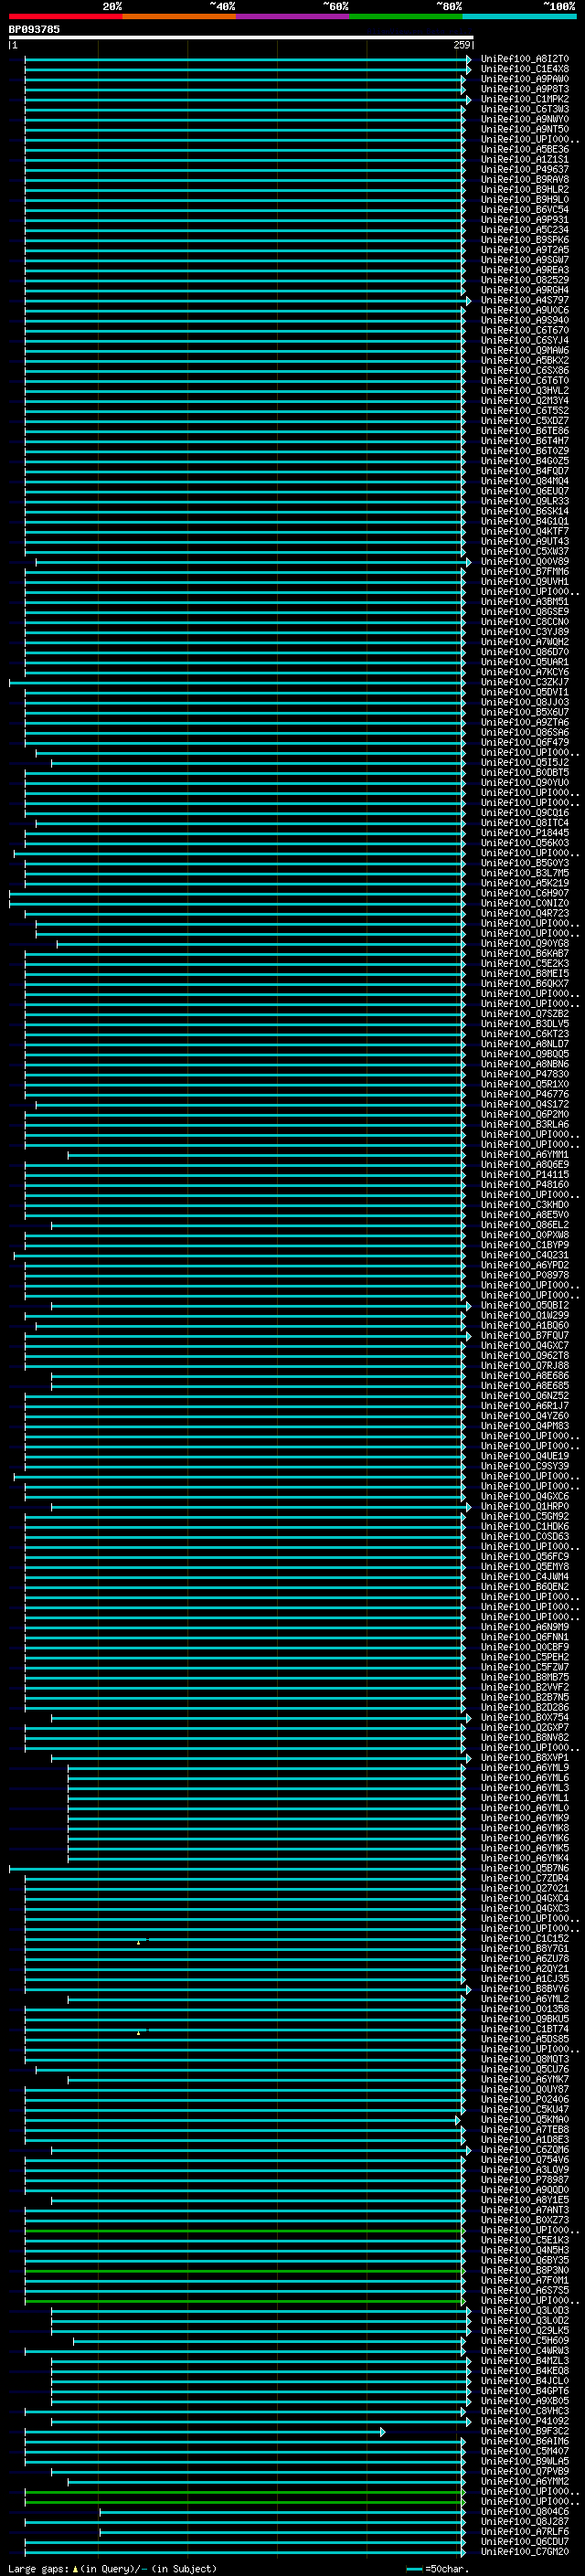Click hit UniRef100_P48160

(524, 1185)
